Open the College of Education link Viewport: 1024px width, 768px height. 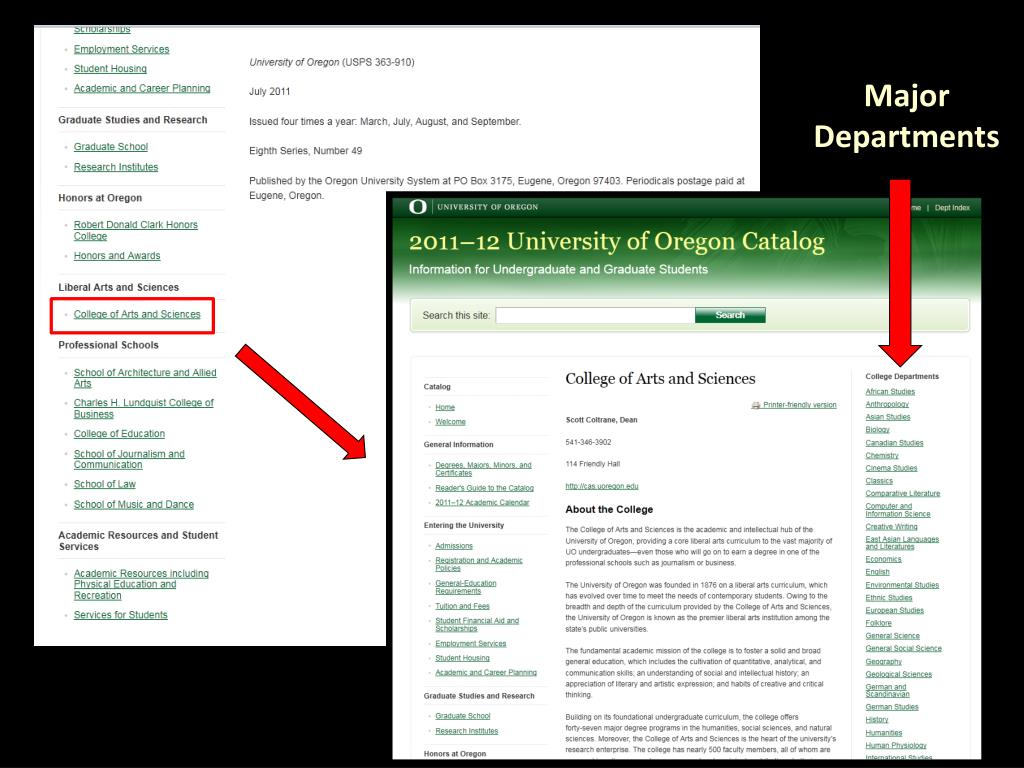120,434
